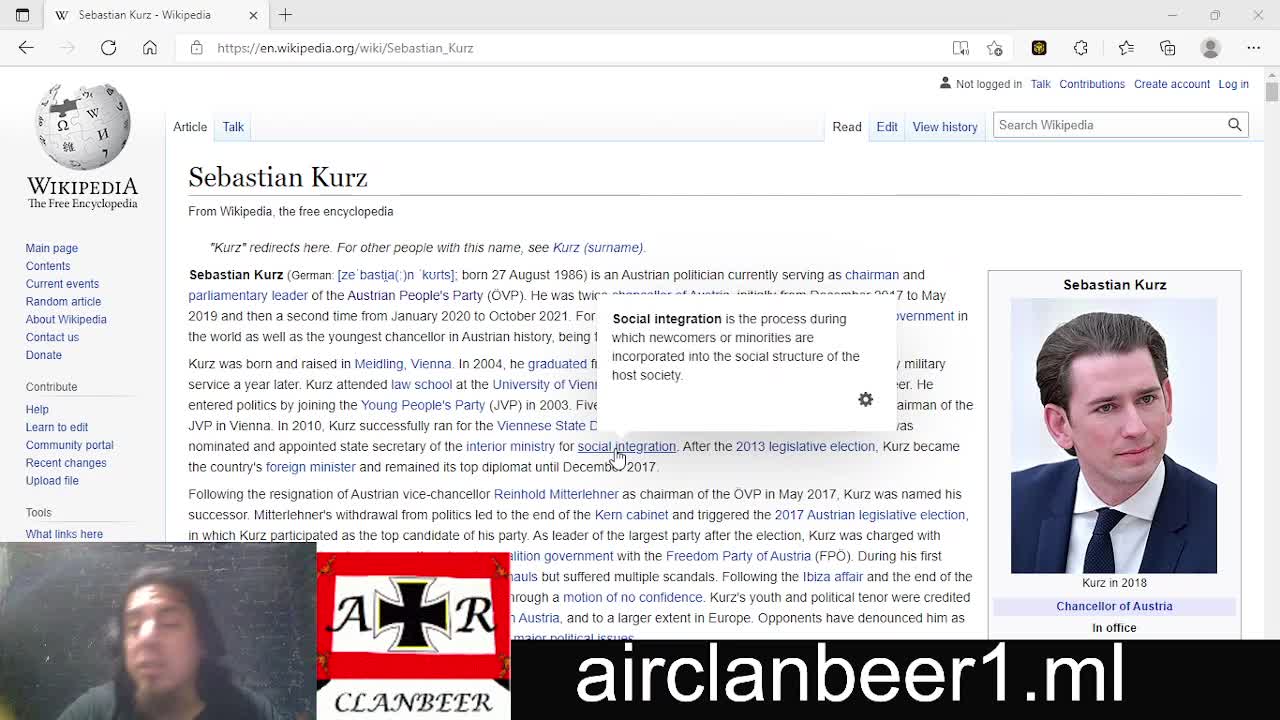Open the parliamentary leader link
Image resolution: width=1280 pixels, height=720 pixels.
click(x=248, y=296)
